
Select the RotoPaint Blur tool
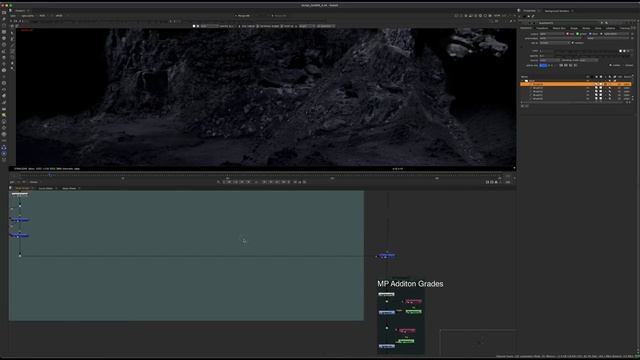coord(12,63)
